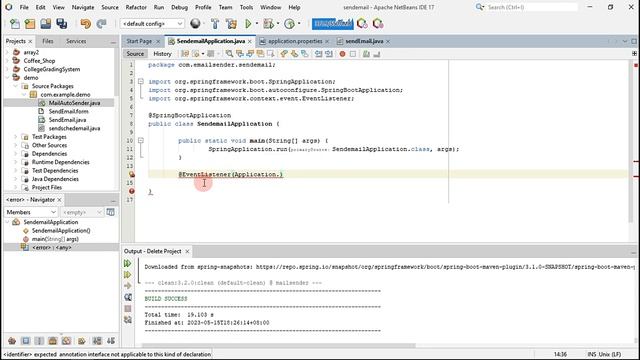This screenshot has width=640, height=360.
Task: Click the Navigator filter panel icon beside empty field
Action: coord(111,212)
